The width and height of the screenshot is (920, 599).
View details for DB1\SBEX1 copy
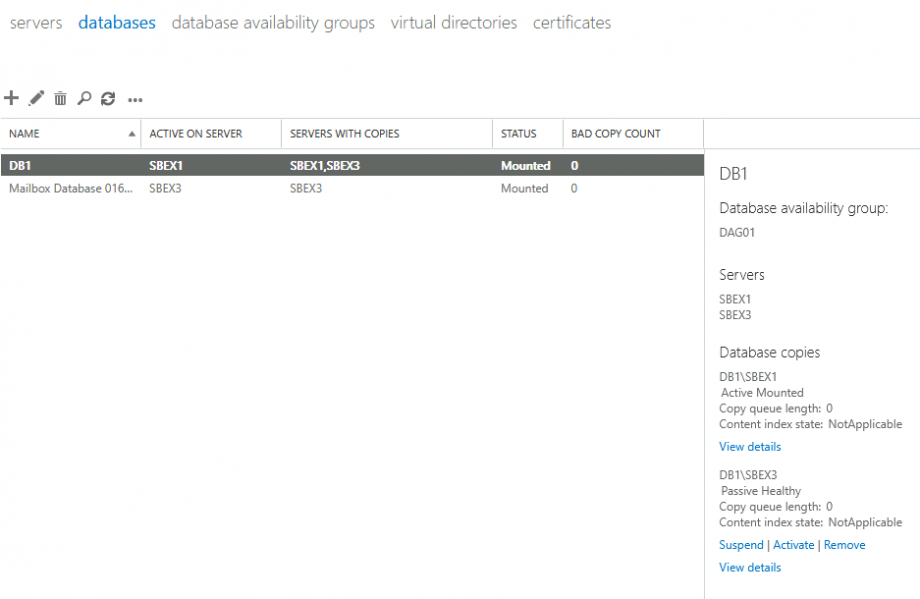coord(749,446)
